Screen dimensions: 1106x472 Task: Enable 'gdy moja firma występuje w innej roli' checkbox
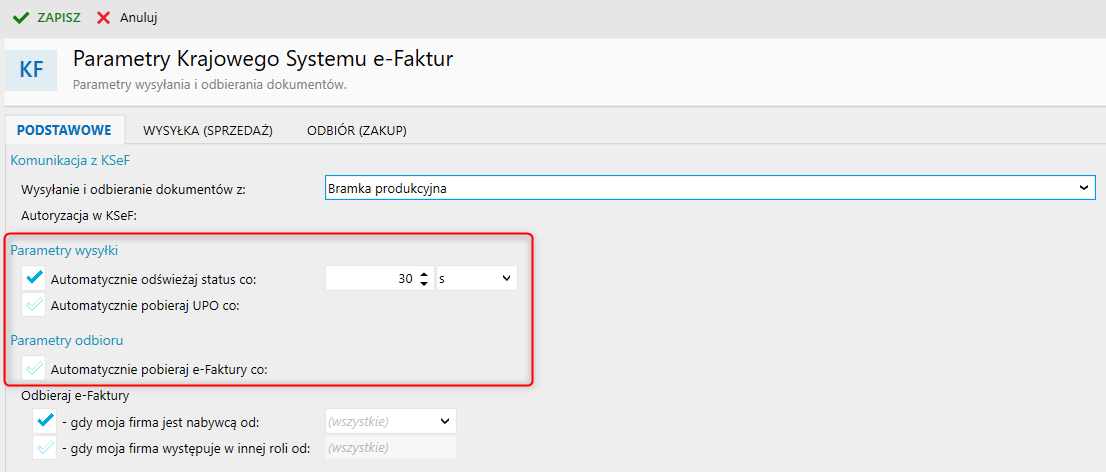(45, 448)
